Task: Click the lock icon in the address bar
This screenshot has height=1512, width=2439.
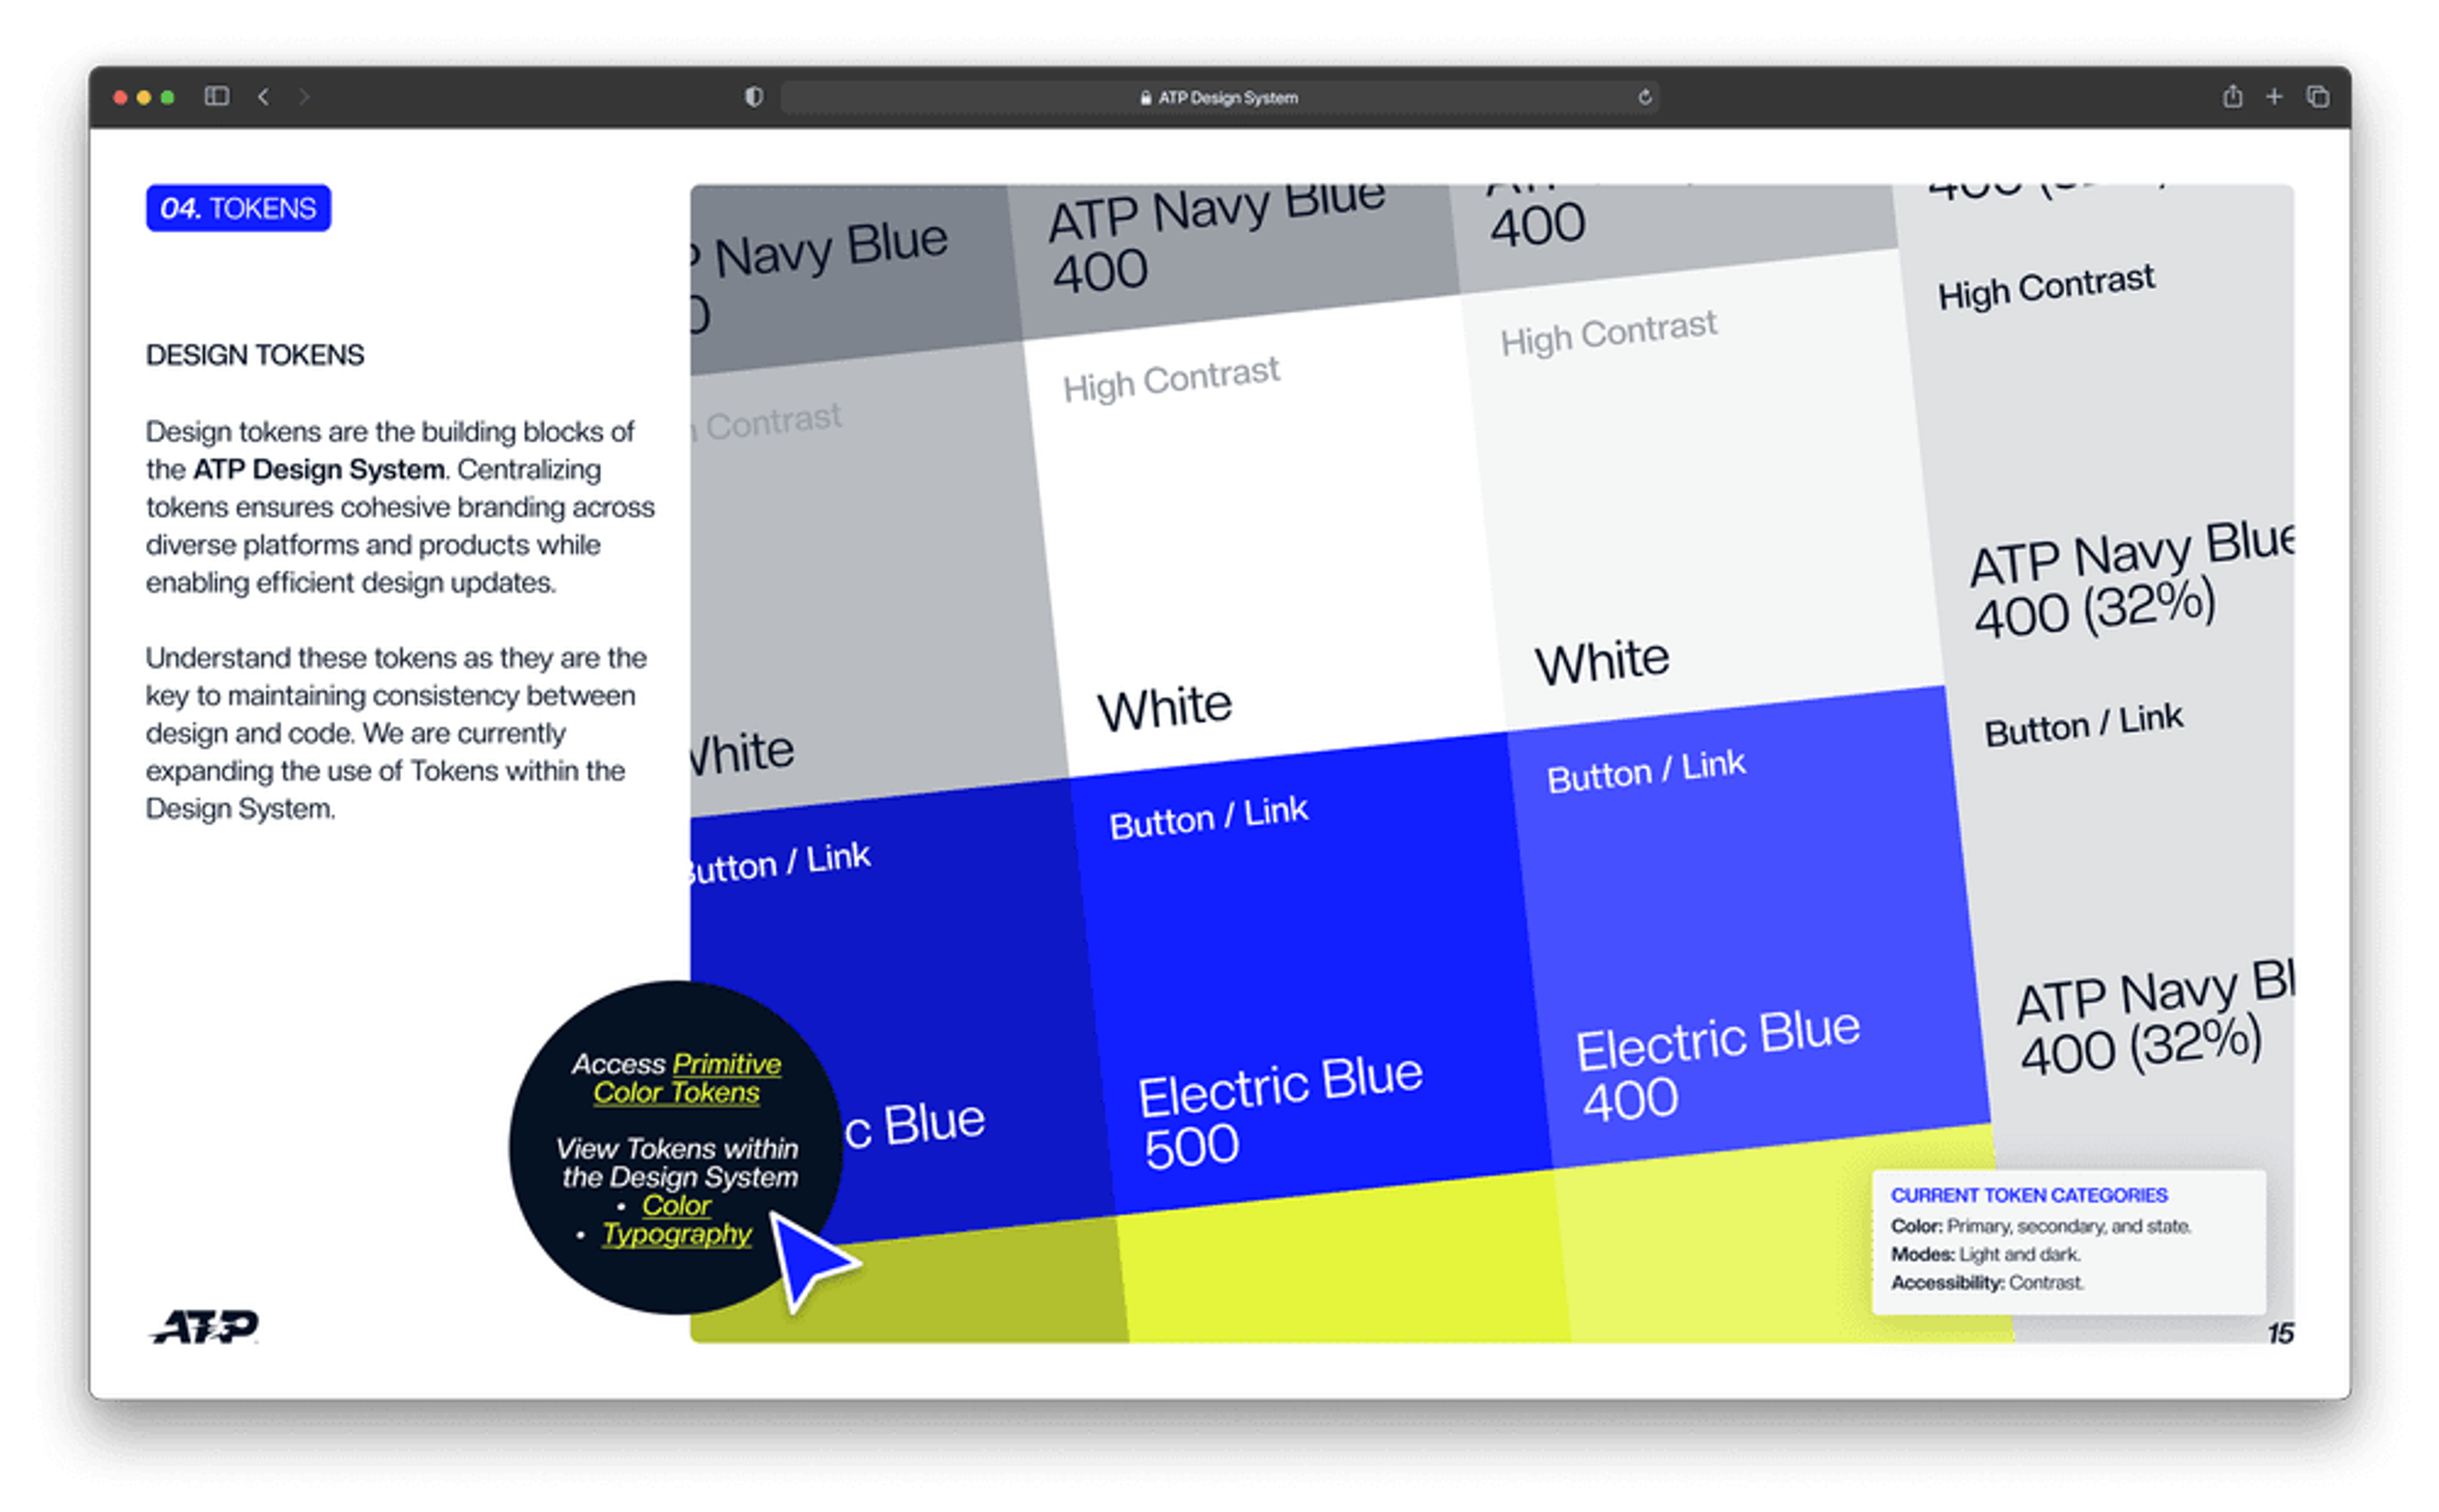Action: tap(1145, 97)
